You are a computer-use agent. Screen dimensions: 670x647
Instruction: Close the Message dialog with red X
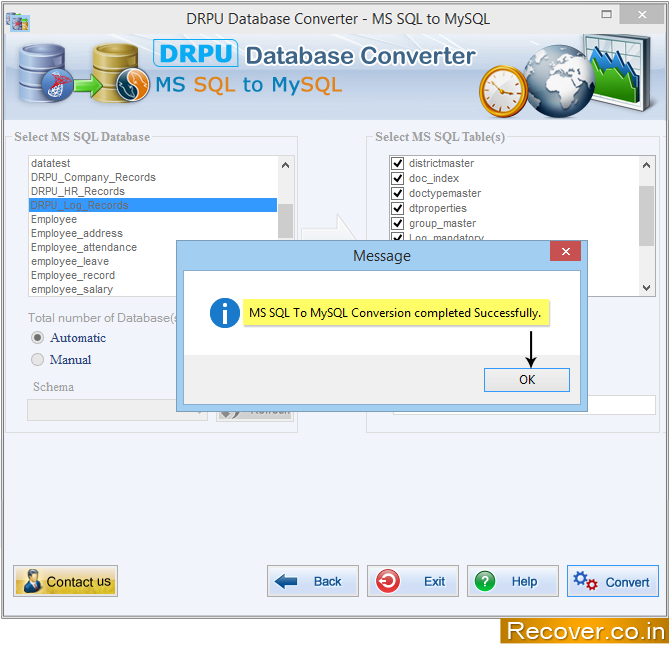click(565, 251)
